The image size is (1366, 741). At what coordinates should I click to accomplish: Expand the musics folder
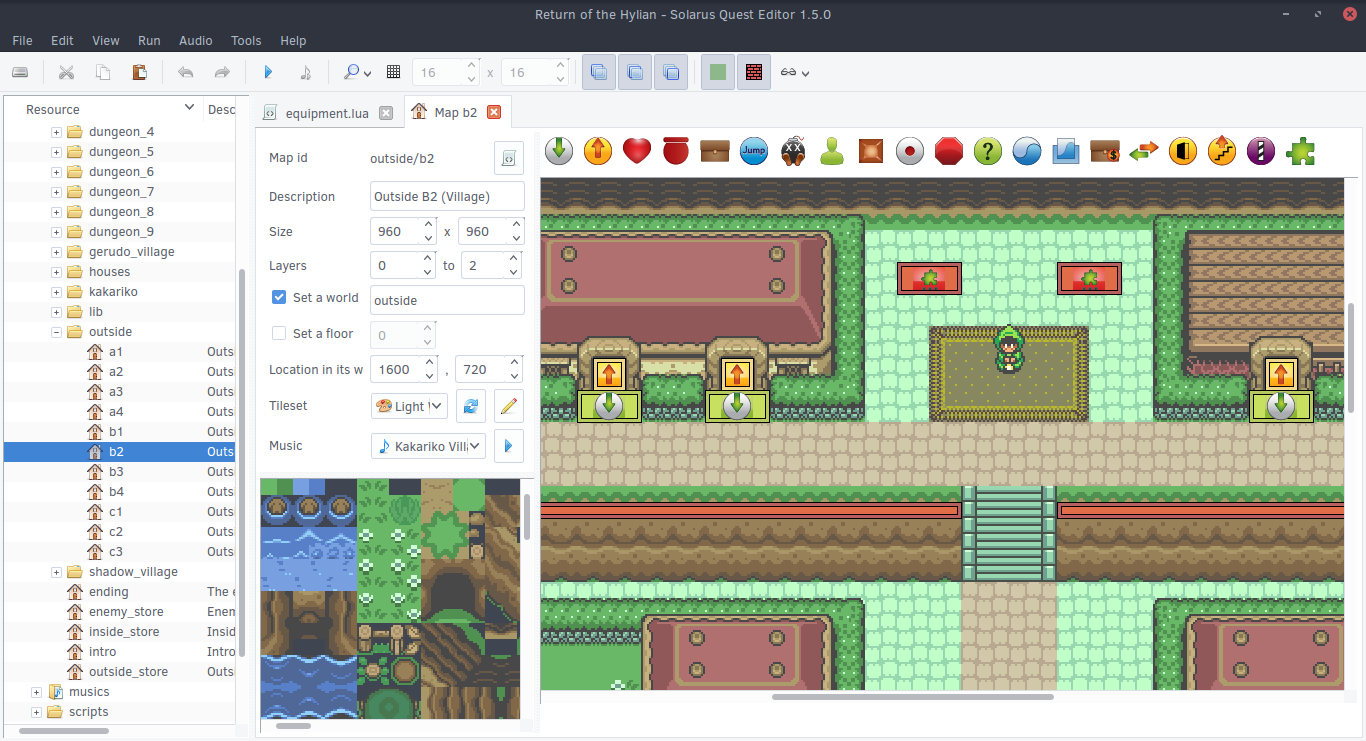point(36,692)
